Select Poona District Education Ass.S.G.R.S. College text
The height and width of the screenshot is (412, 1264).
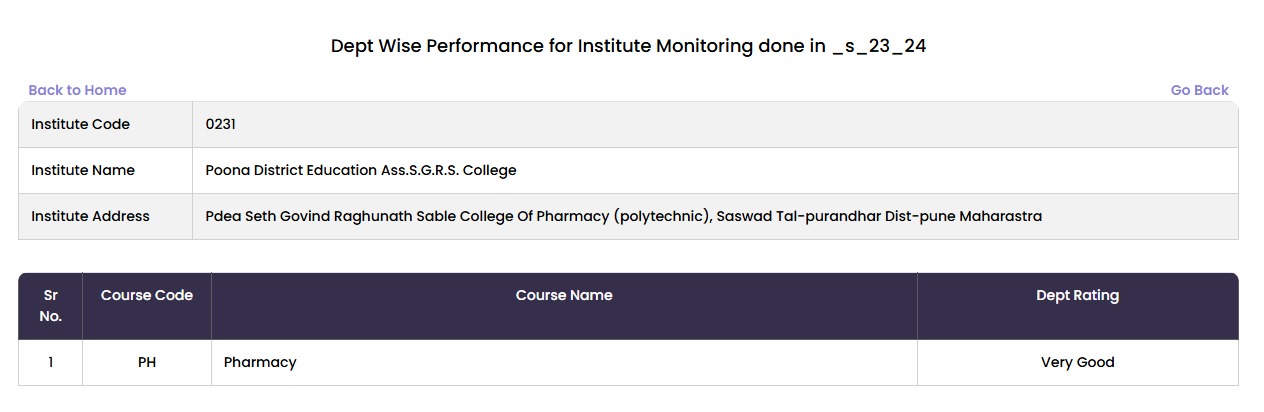click(x=361, y=171)
